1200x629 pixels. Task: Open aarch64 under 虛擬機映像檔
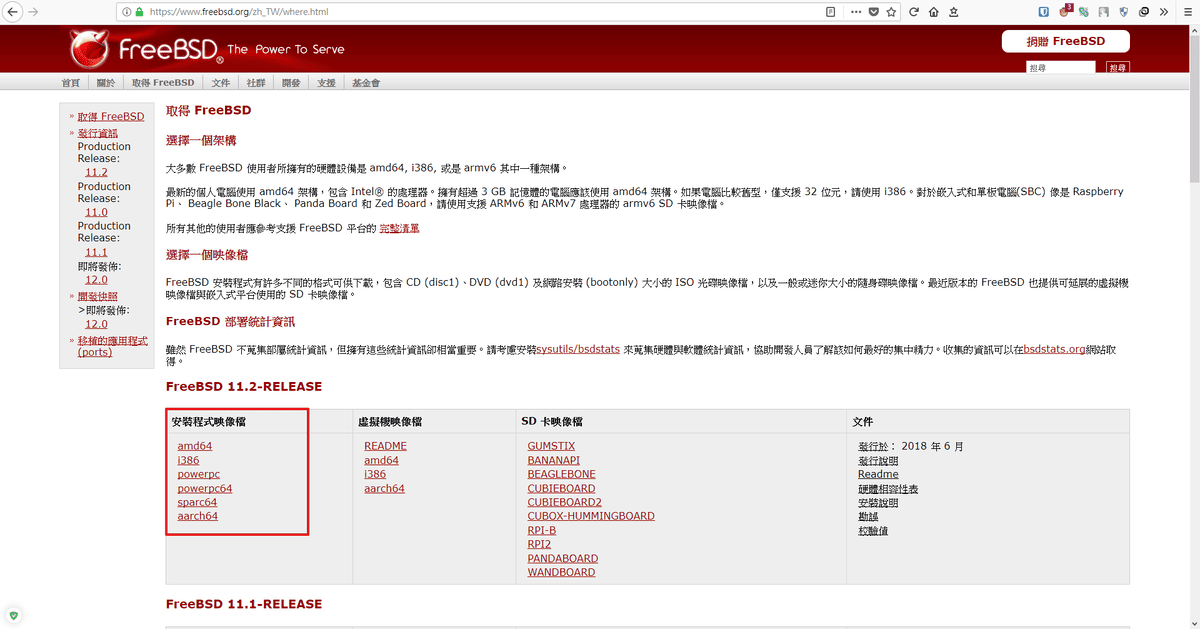(384, 488)
